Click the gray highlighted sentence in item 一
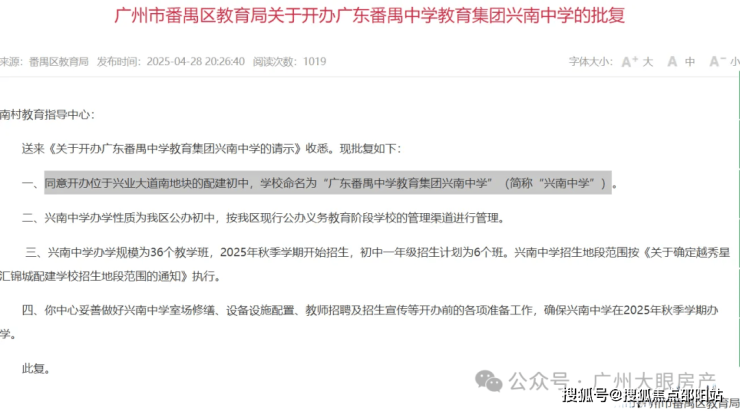Viewport: 740px width, 411px height. point(328,183)
